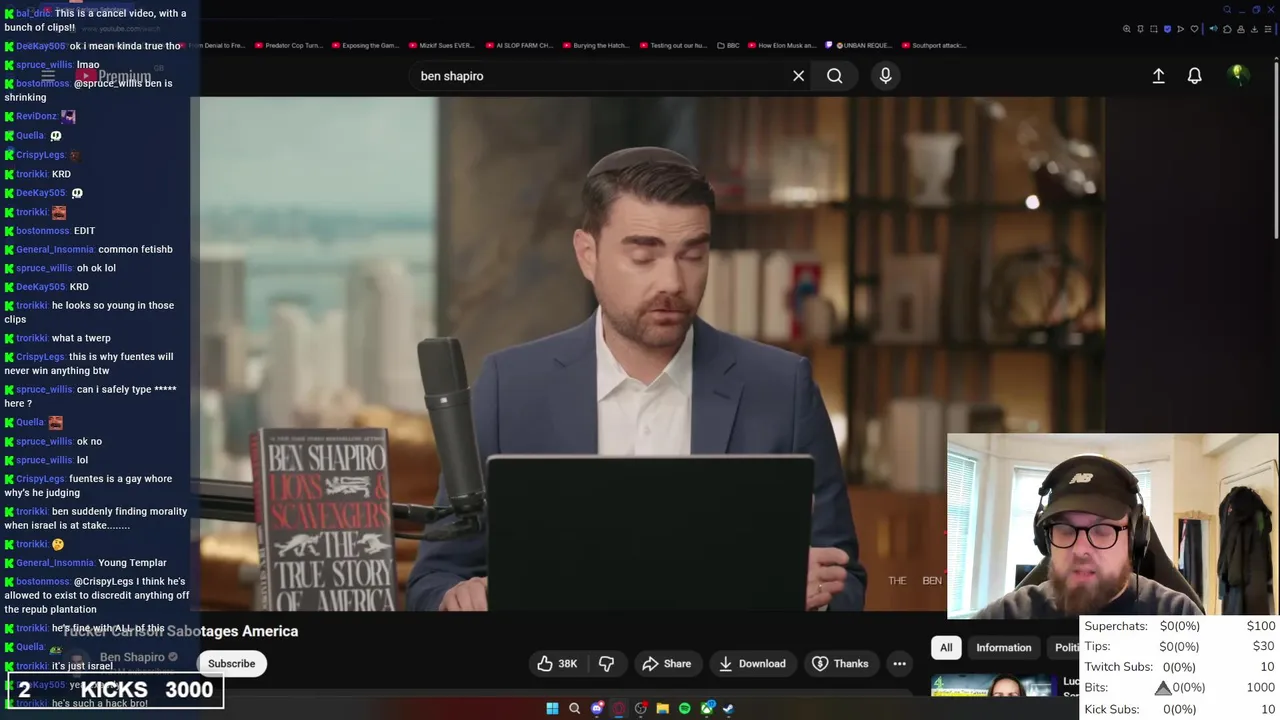The height and width of the screenshot is (720, 1280).
Task: Open browser extensions cube icon
Action: tap(1227, 29)
